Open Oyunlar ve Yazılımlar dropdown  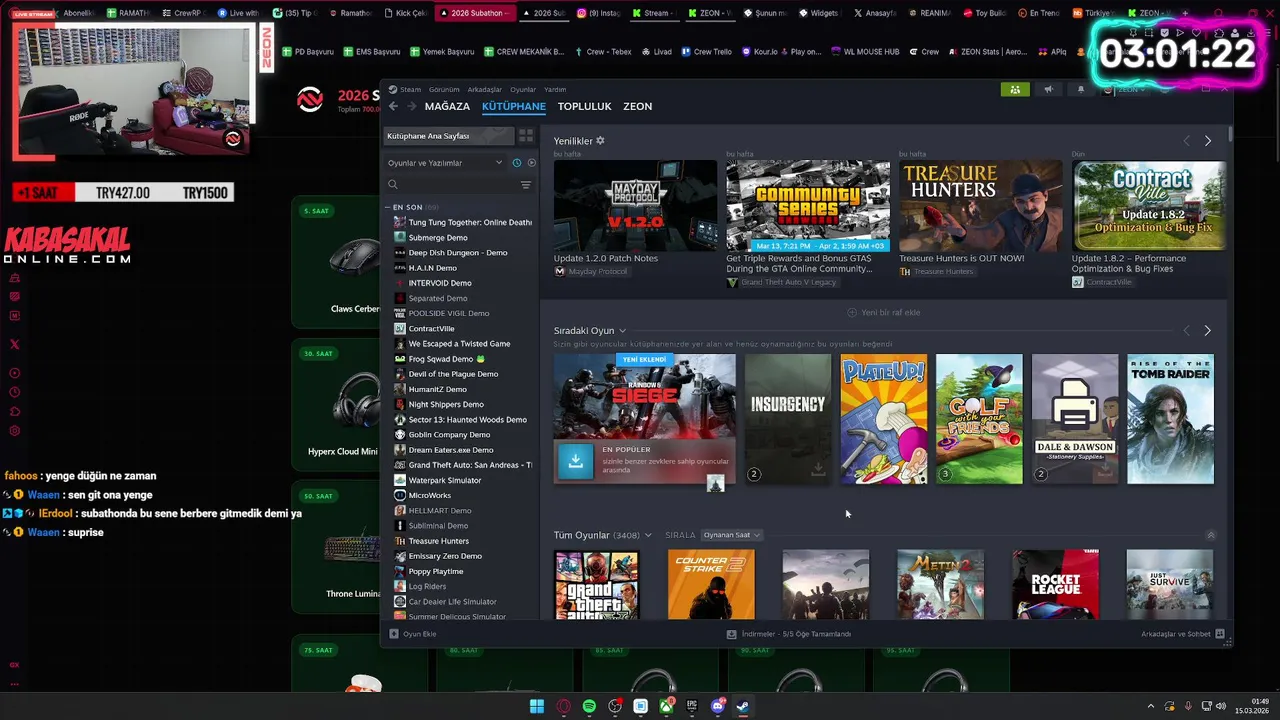pos(446,163)
